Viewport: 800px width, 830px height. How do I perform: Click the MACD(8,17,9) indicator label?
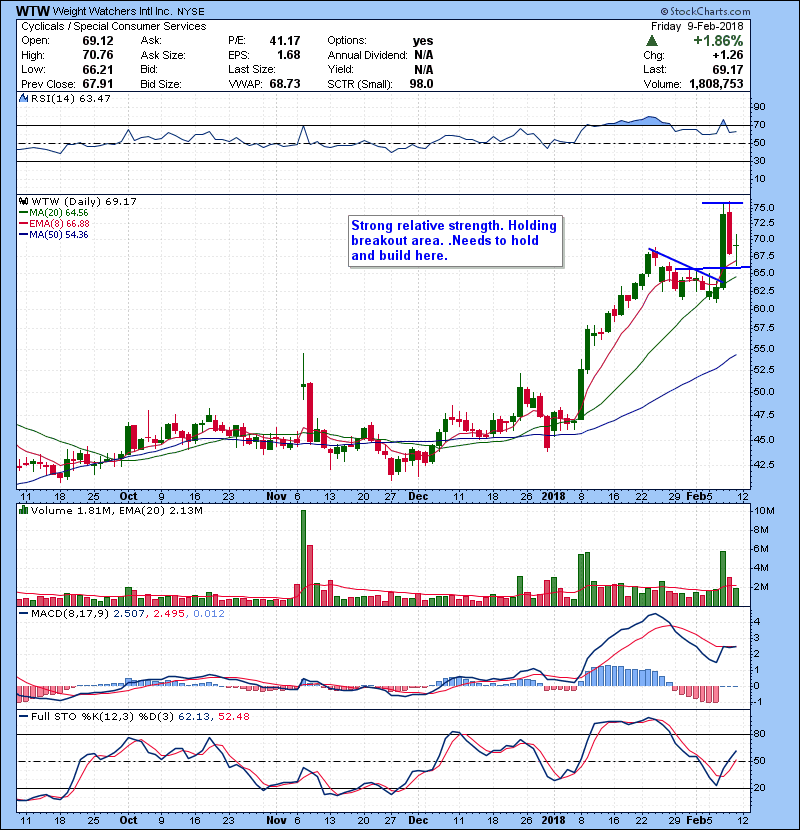click(x=70, y=614)
